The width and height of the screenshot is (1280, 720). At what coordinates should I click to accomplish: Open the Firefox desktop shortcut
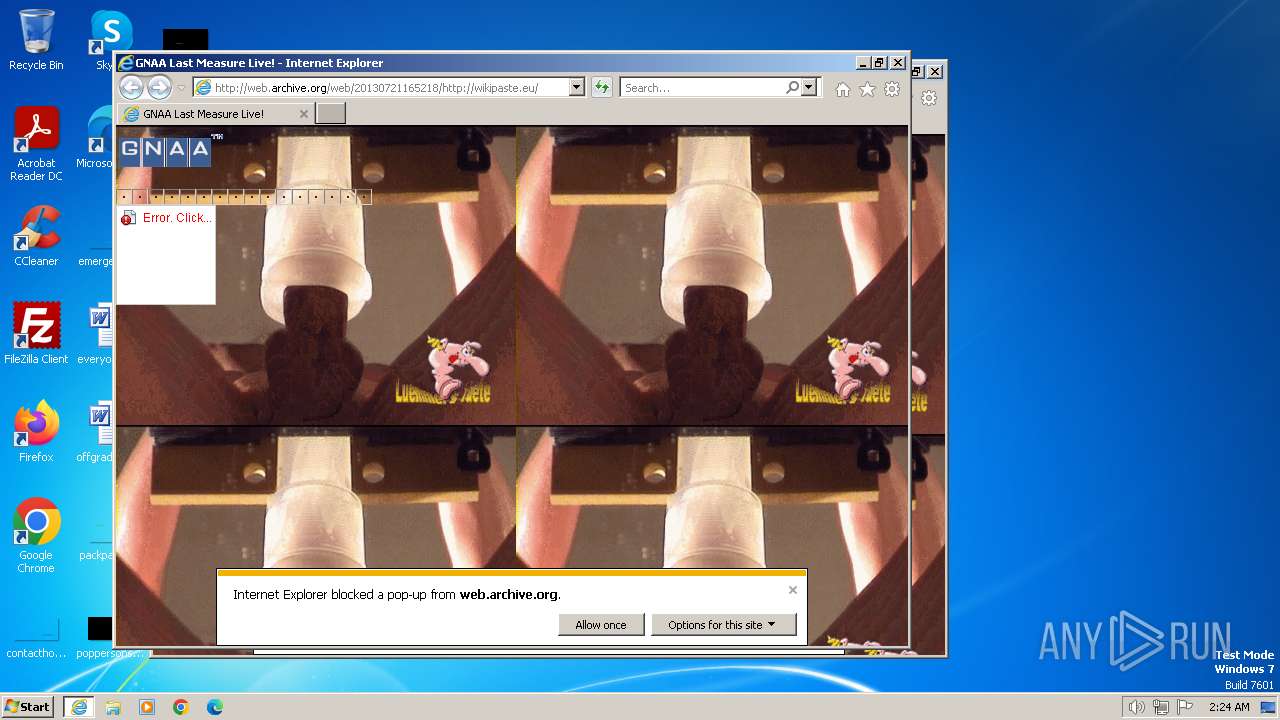pos(36,432)
